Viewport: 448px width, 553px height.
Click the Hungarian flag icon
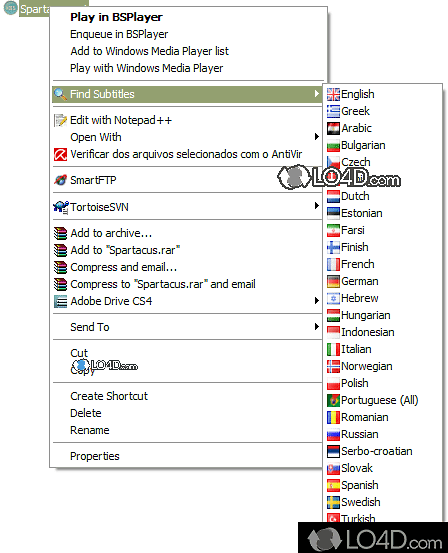333,315
